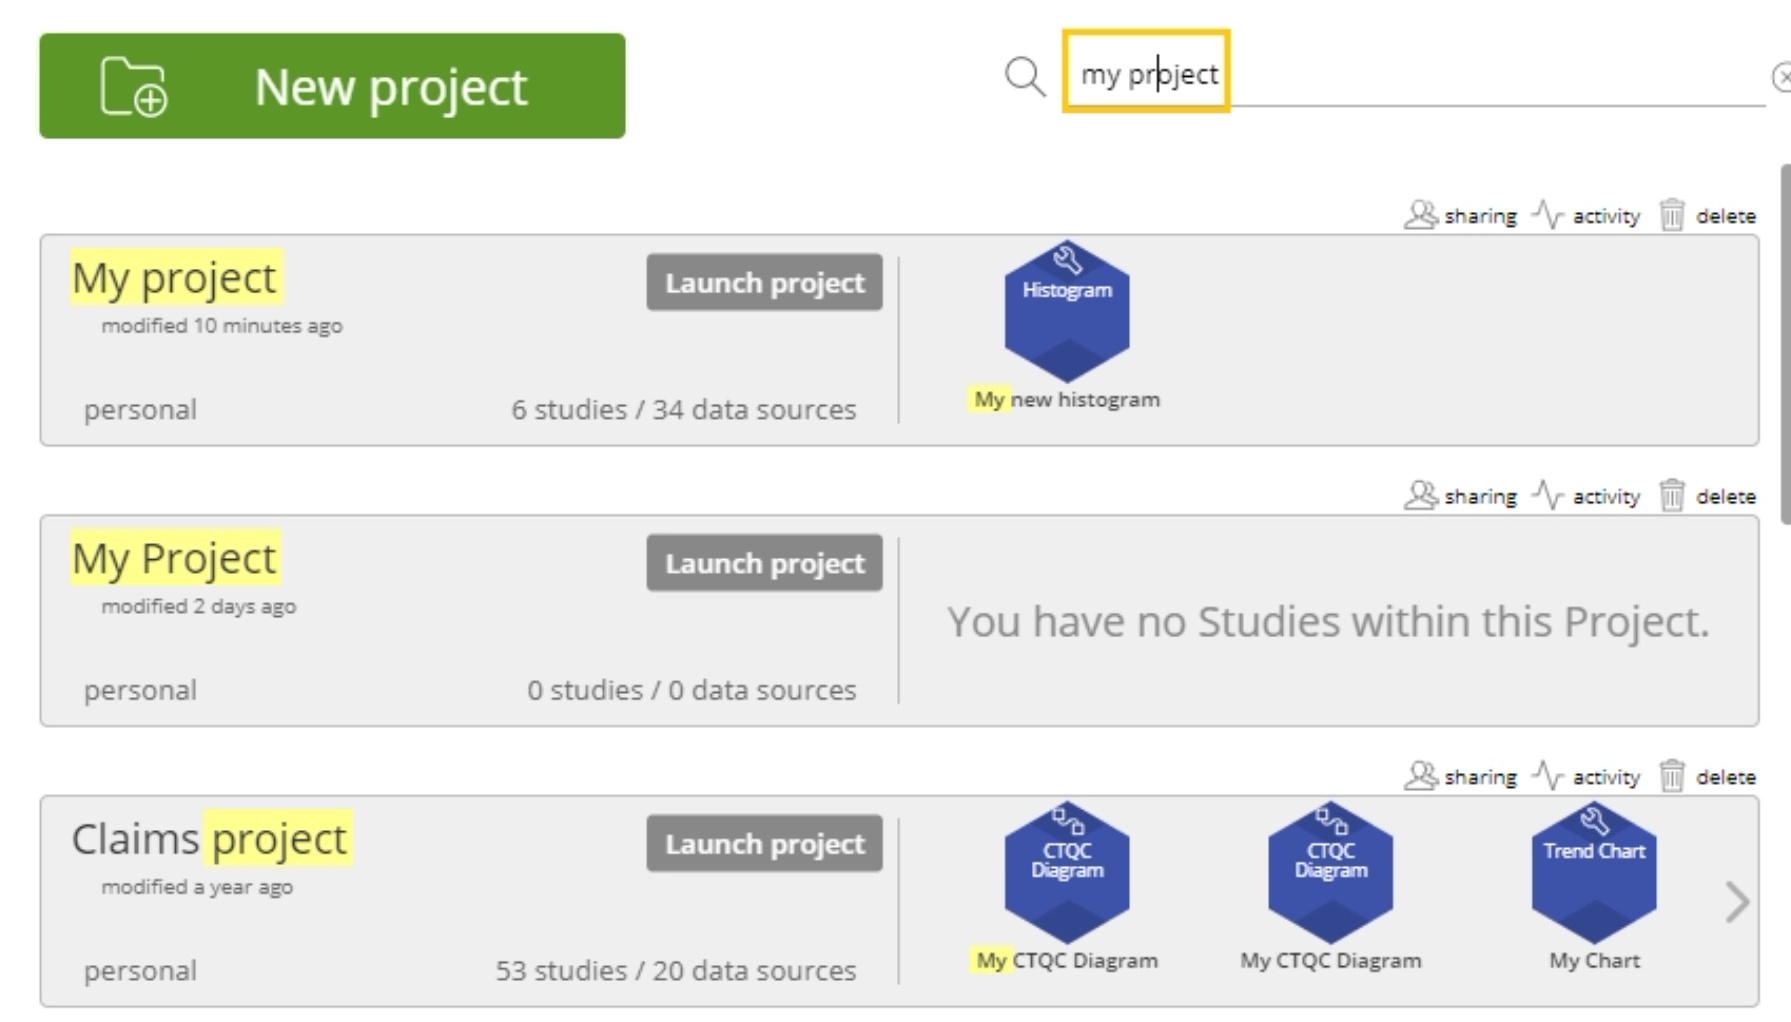Click the project search text field

tap(1400, 74)
